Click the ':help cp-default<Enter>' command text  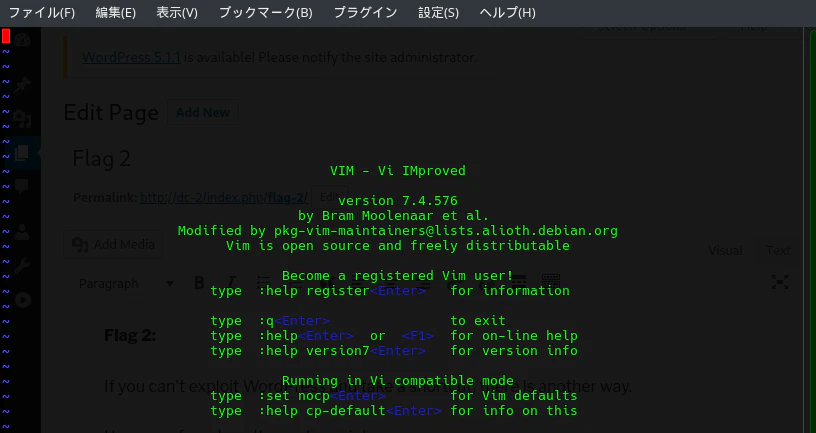coord(350,411)
